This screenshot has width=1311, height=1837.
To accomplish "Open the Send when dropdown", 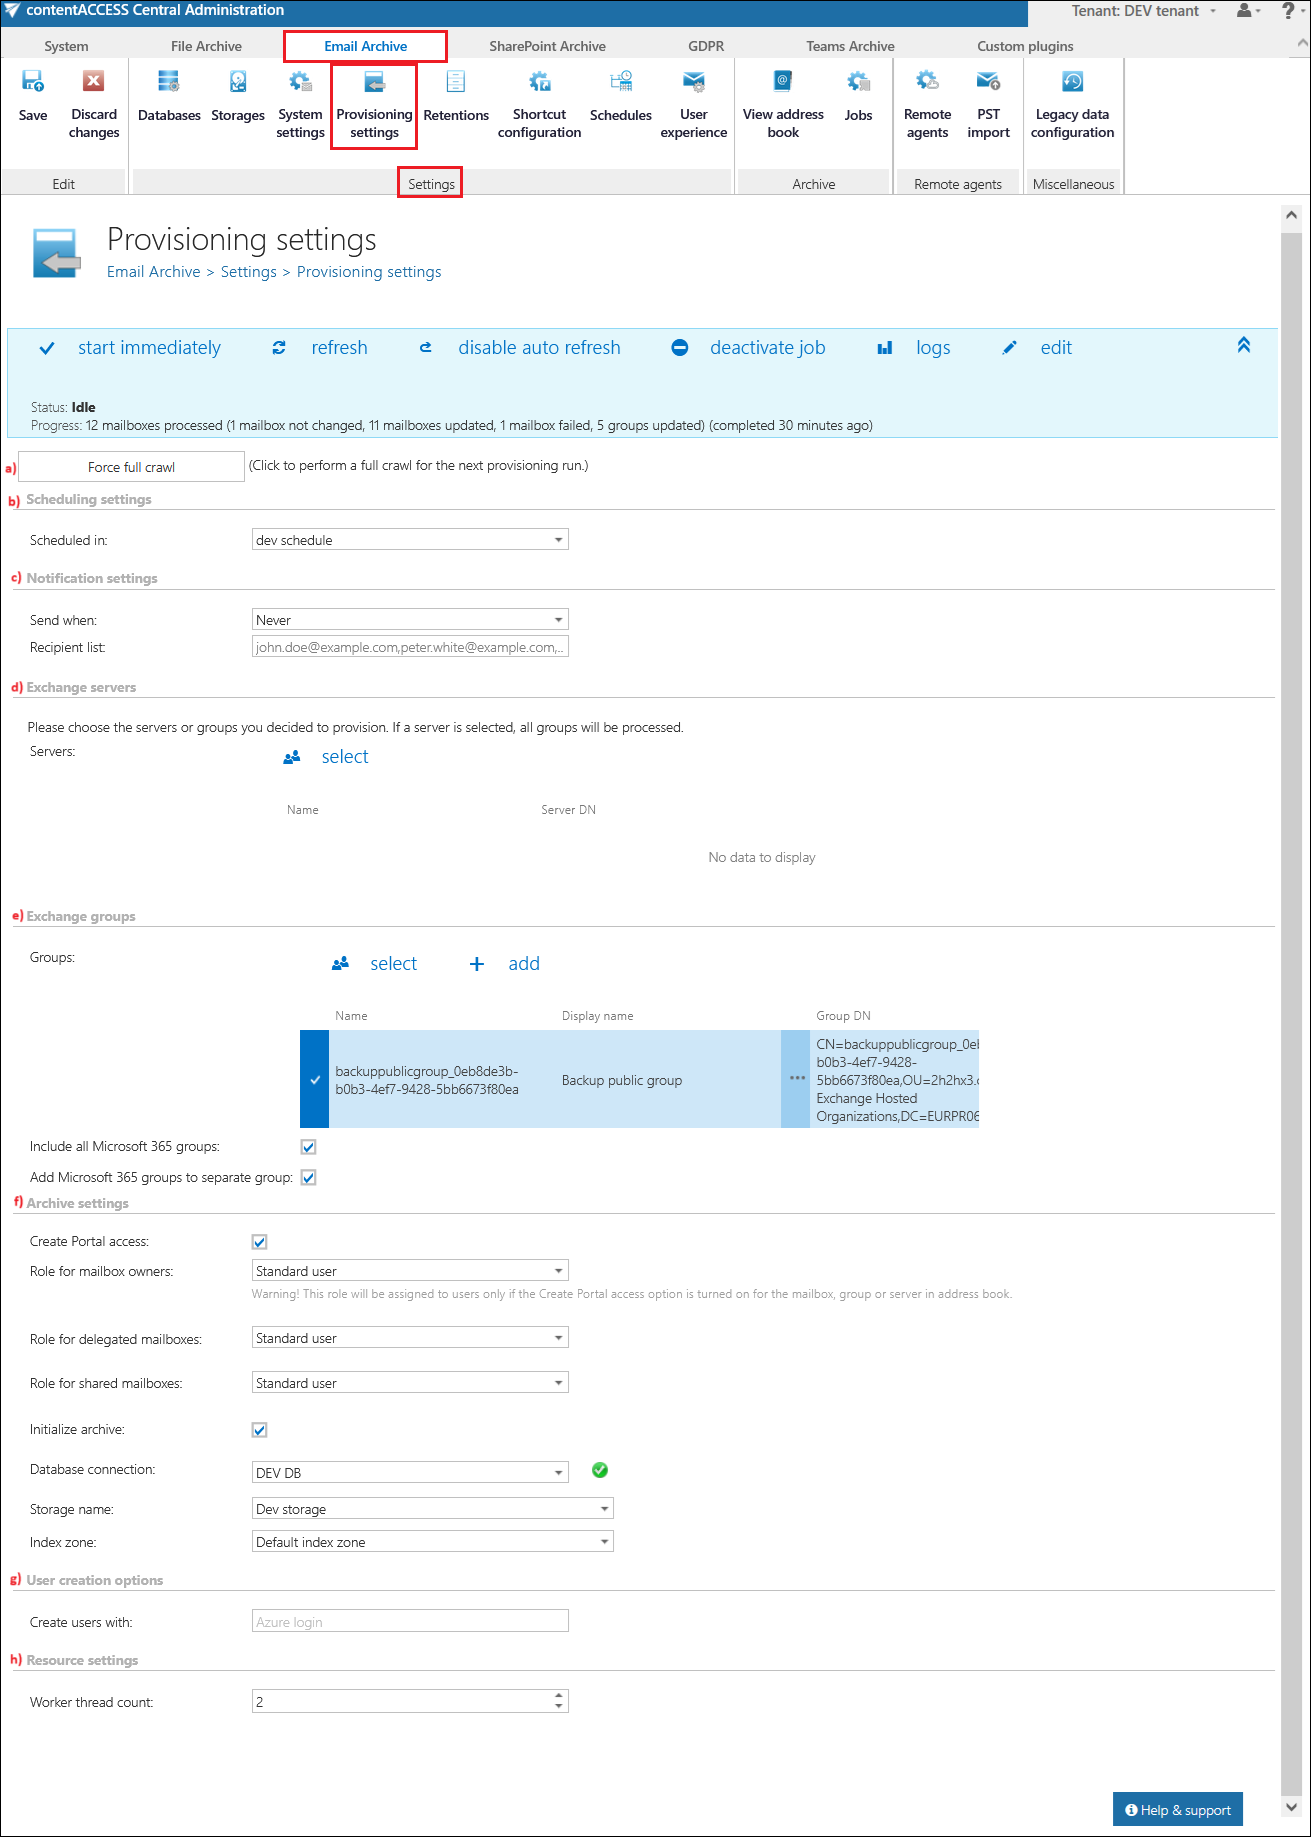I will coord(558,620).
